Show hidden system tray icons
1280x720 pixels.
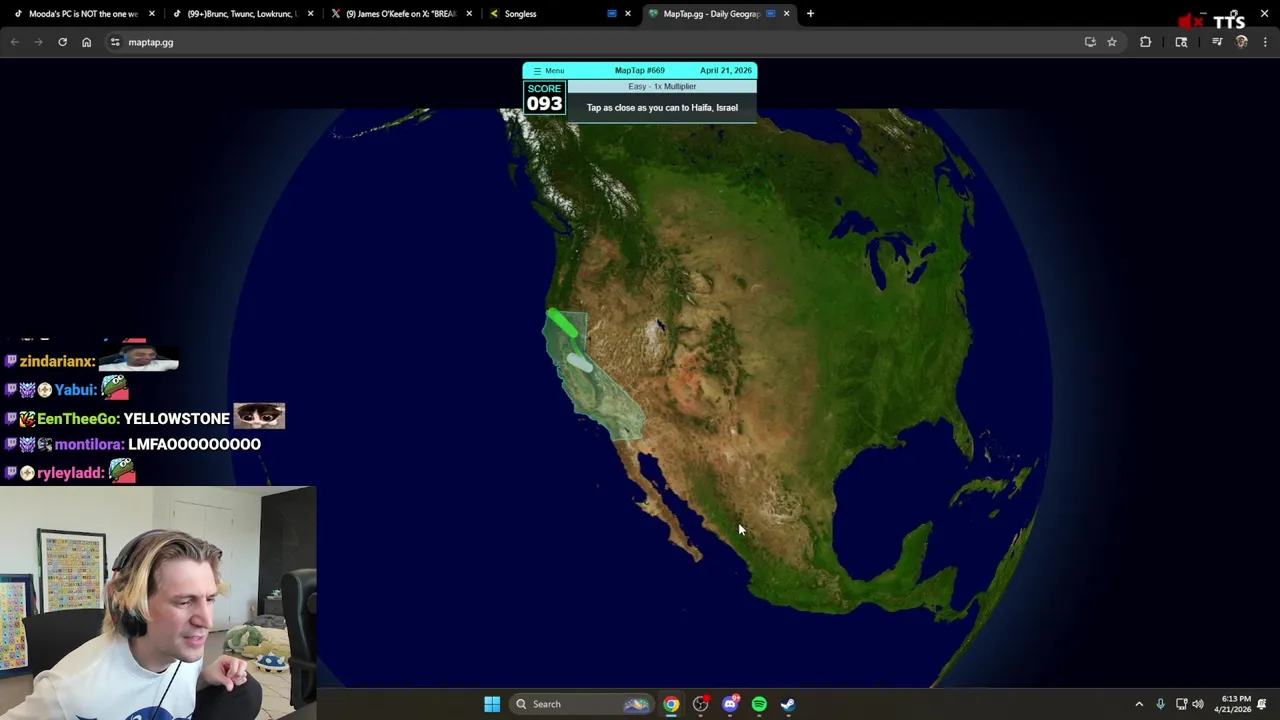tap(1139, 704)
